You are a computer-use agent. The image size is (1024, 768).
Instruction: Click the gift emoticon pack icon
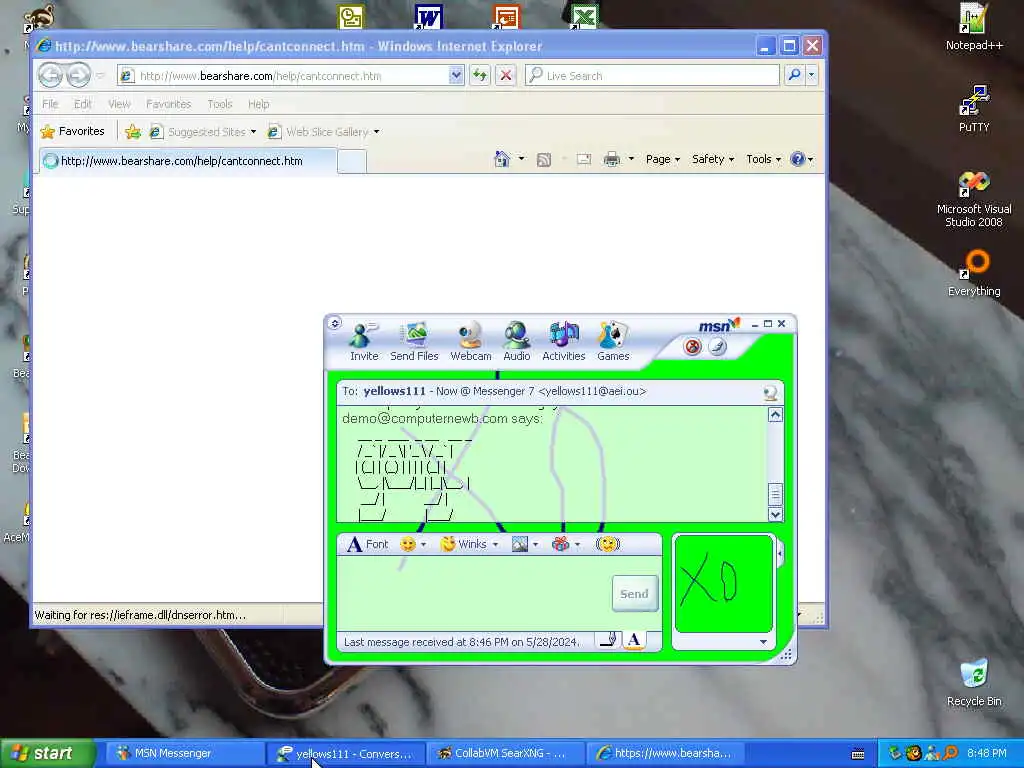point(560,544)
